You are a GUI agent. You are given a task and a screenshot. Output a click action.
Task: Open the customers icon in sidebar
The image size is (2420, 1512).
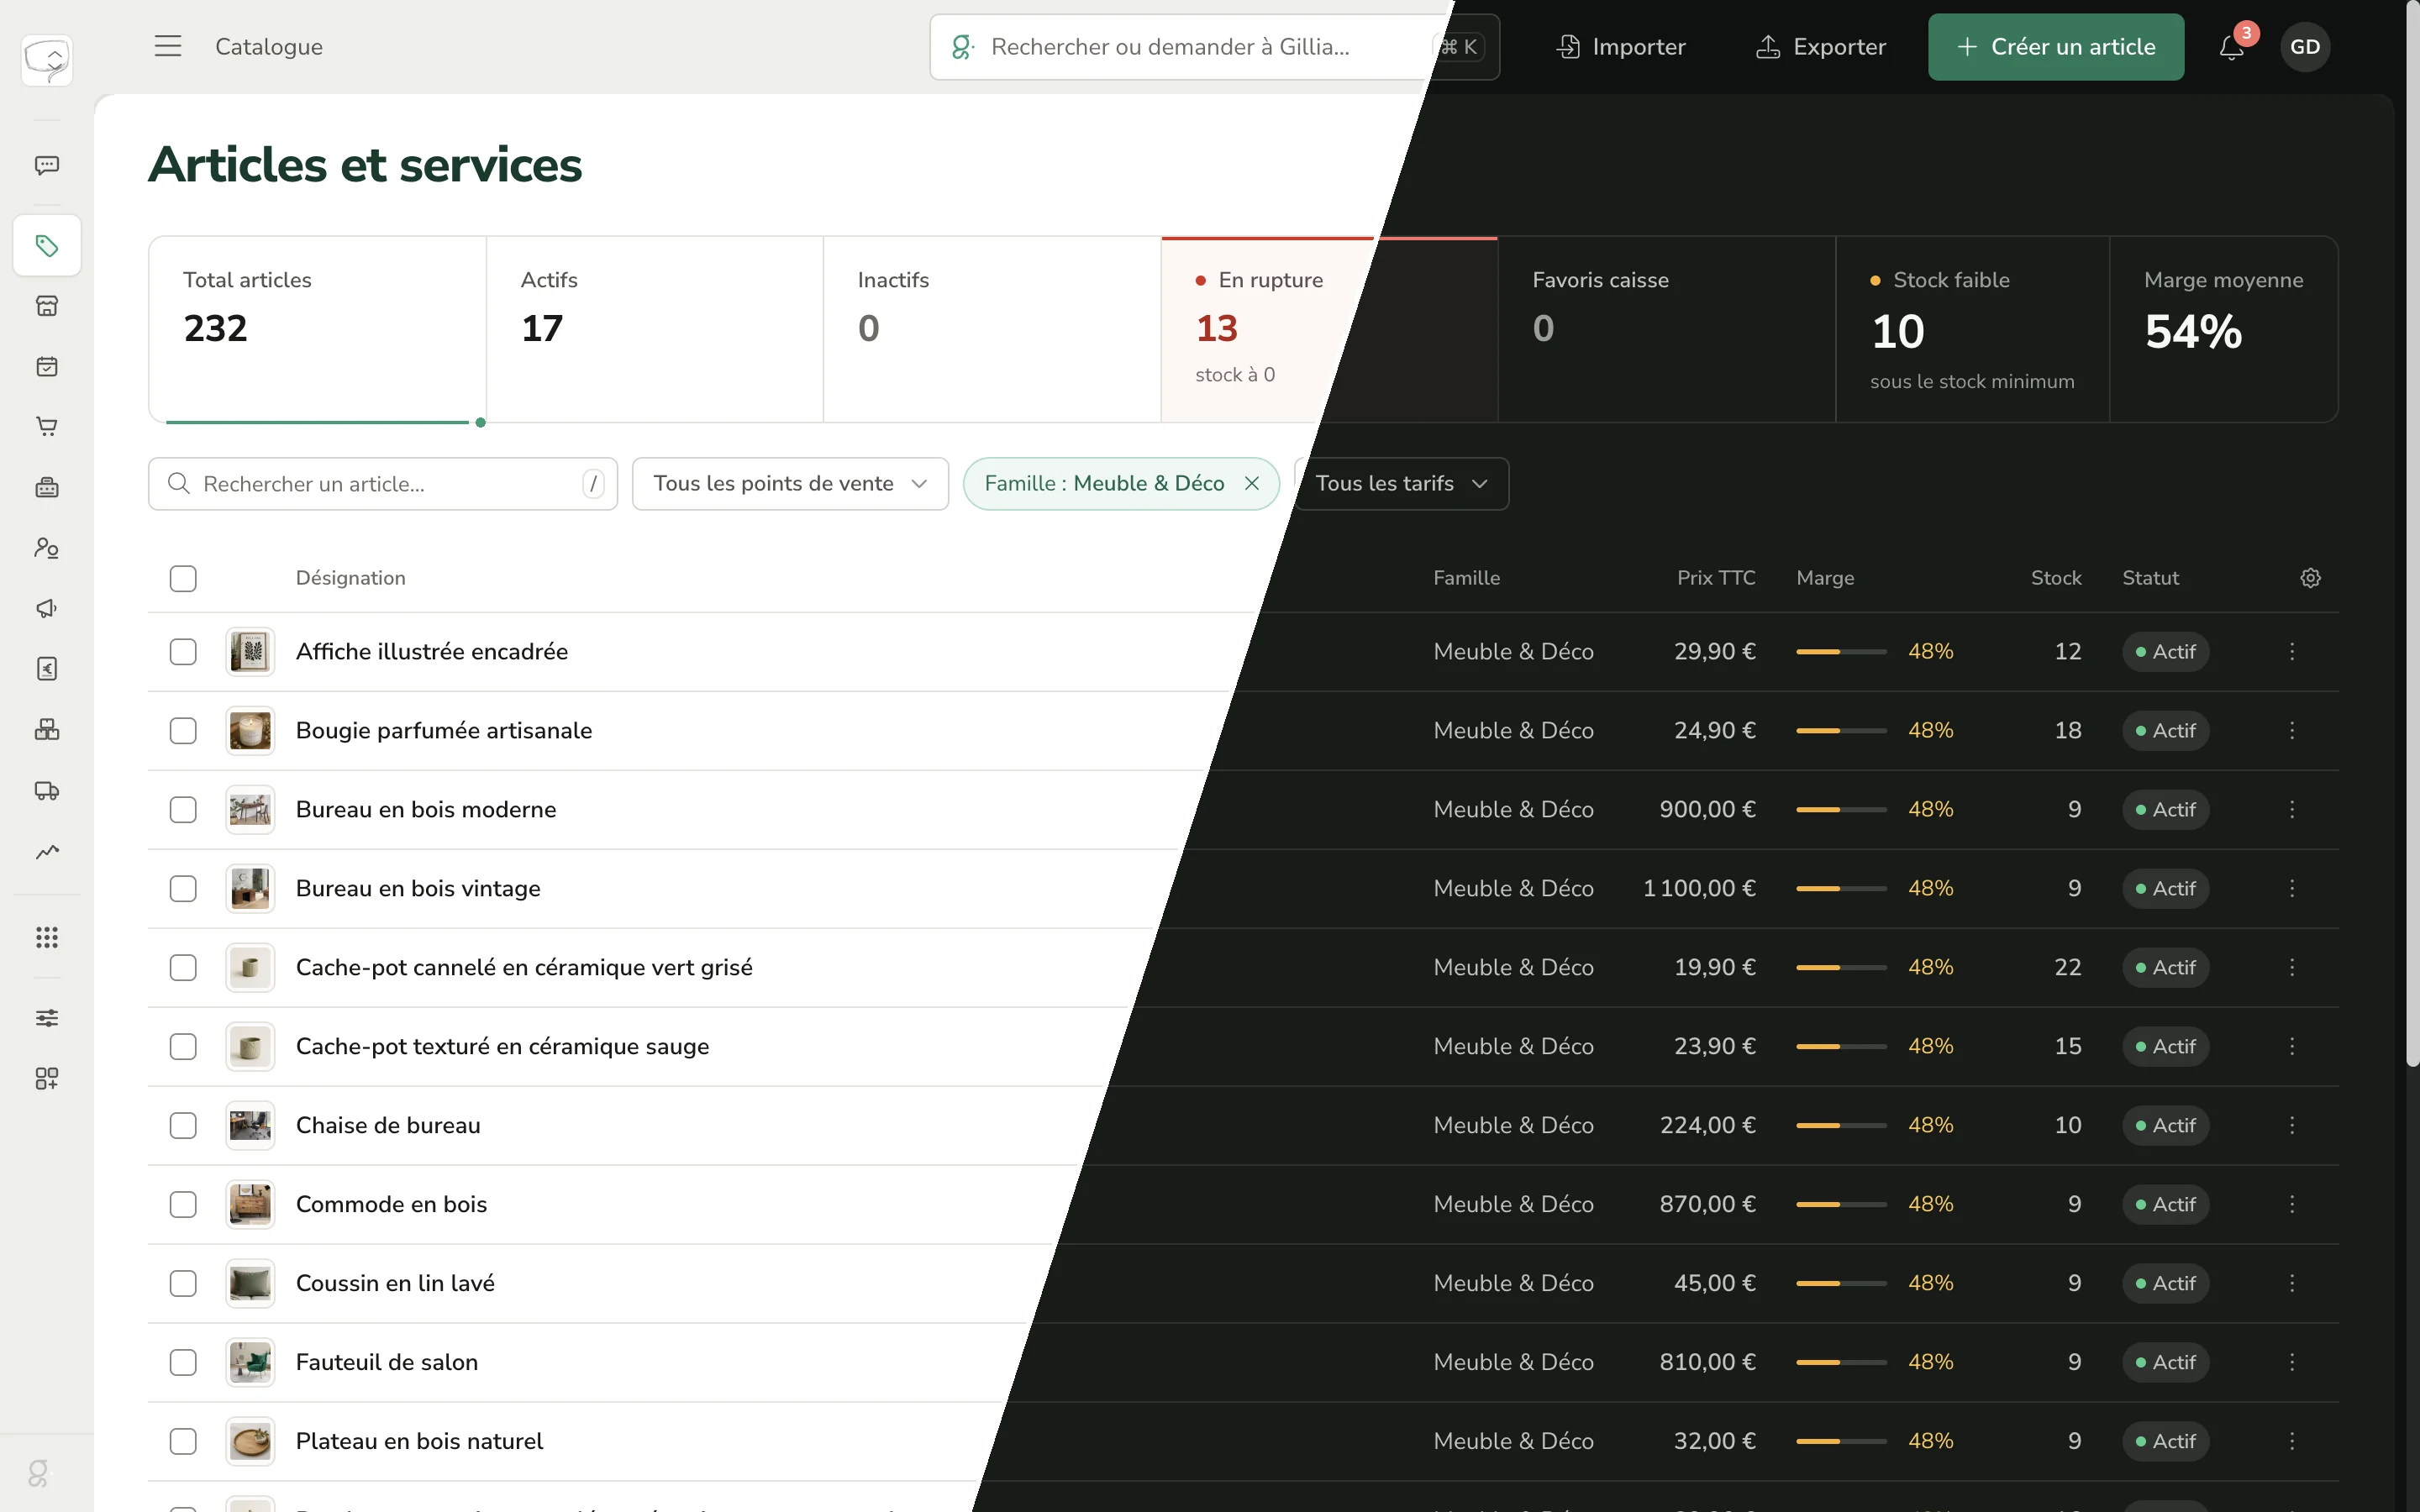(x=47, y=548)
